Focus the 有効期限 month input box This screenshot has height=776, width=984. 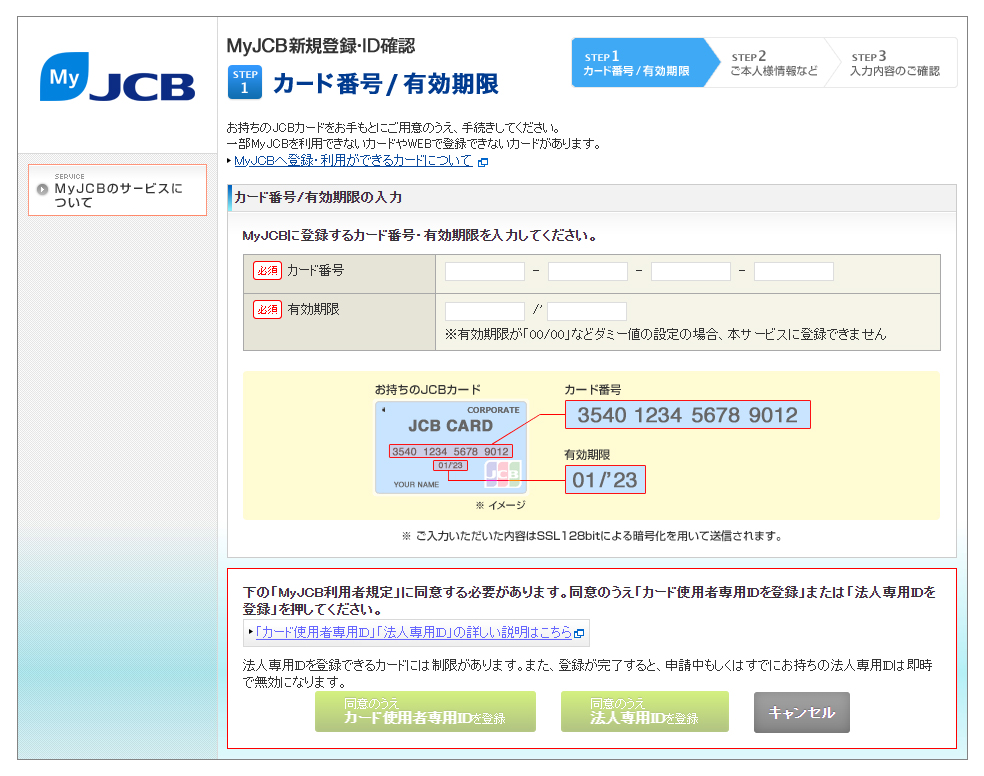[484, 311]
